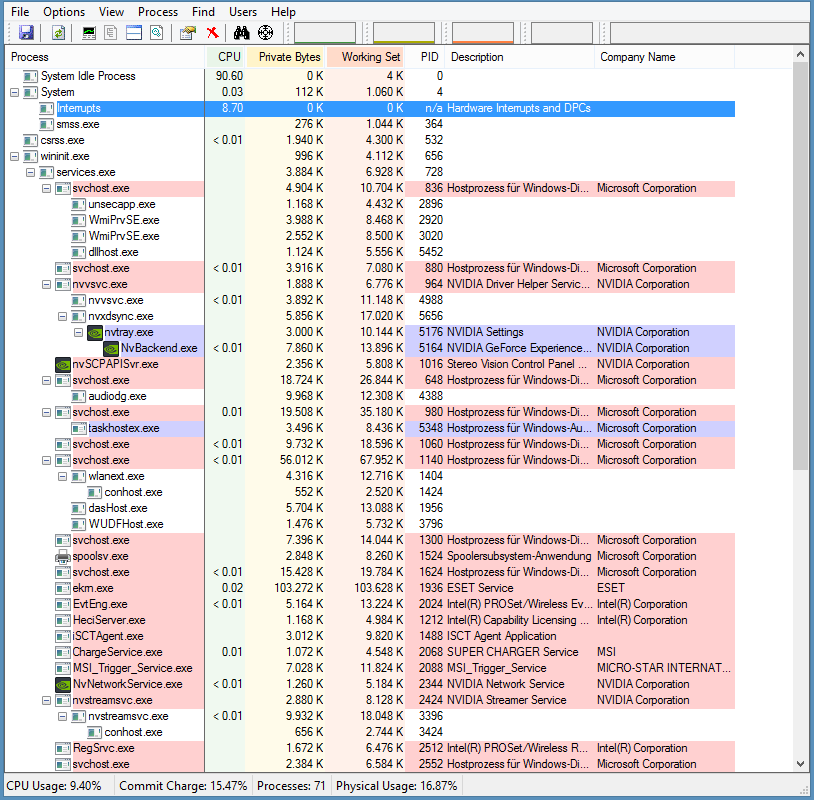814x800 pixels.
Task: Open the System Information graph icon
Action: tap(89, 33)
